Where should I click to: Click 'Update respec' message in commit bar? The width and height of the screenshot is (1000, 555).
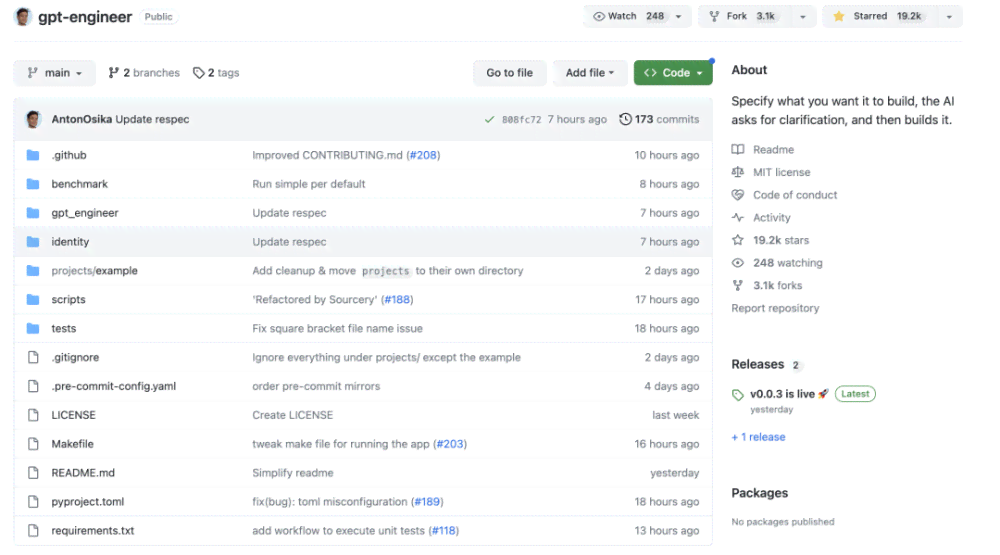(x=152, y=119)
